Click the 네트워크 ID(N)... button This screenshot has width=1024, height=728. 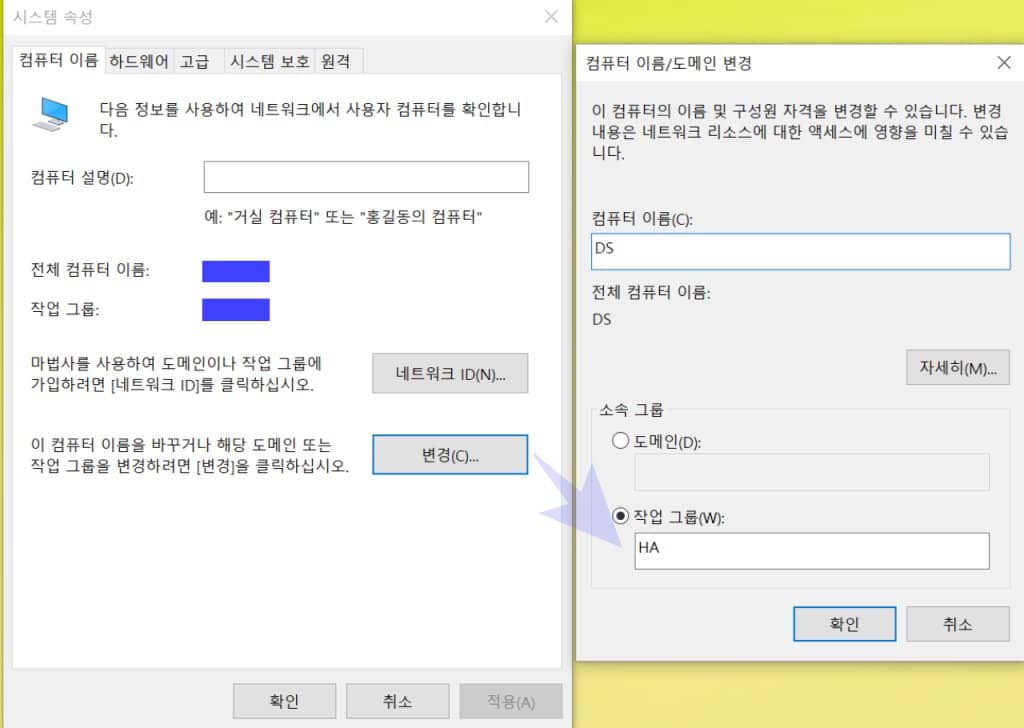450,374
